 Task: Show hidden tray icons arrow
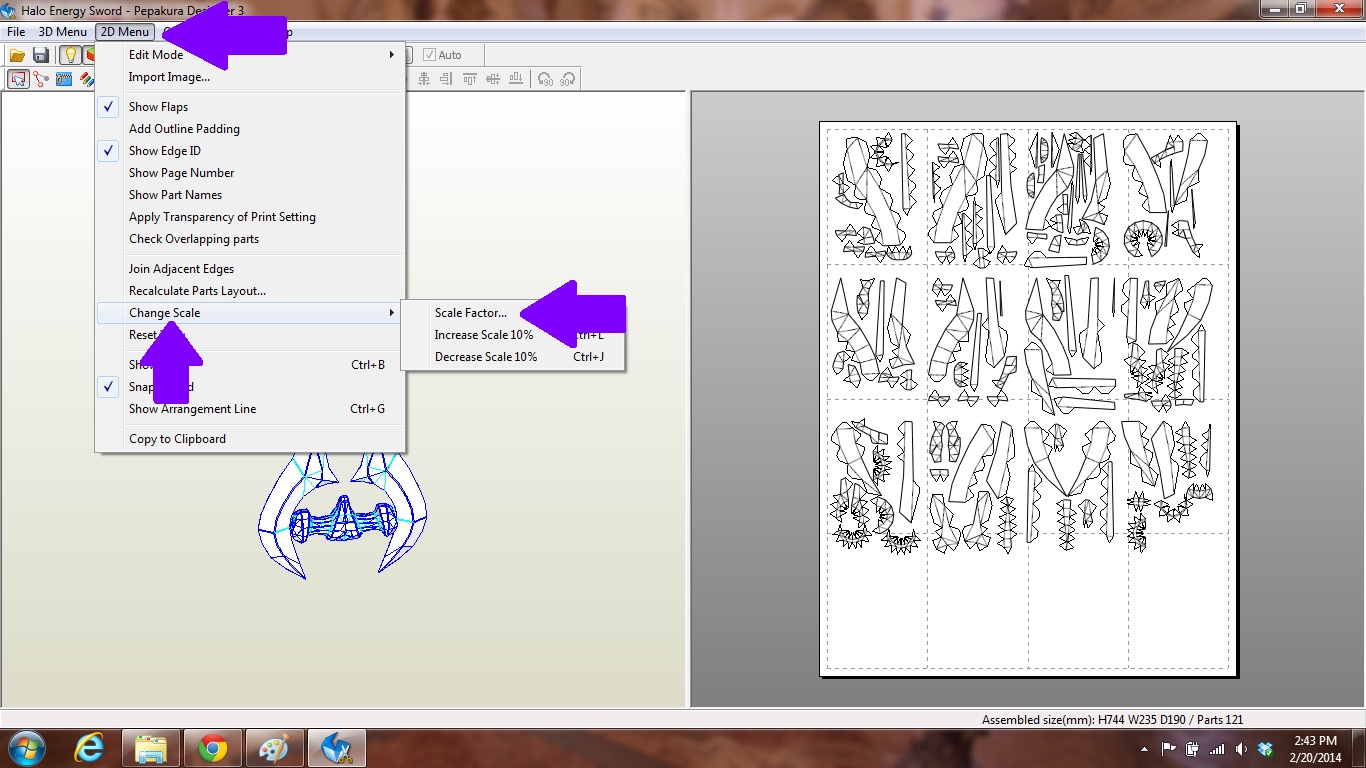(x=1144, y=749)
